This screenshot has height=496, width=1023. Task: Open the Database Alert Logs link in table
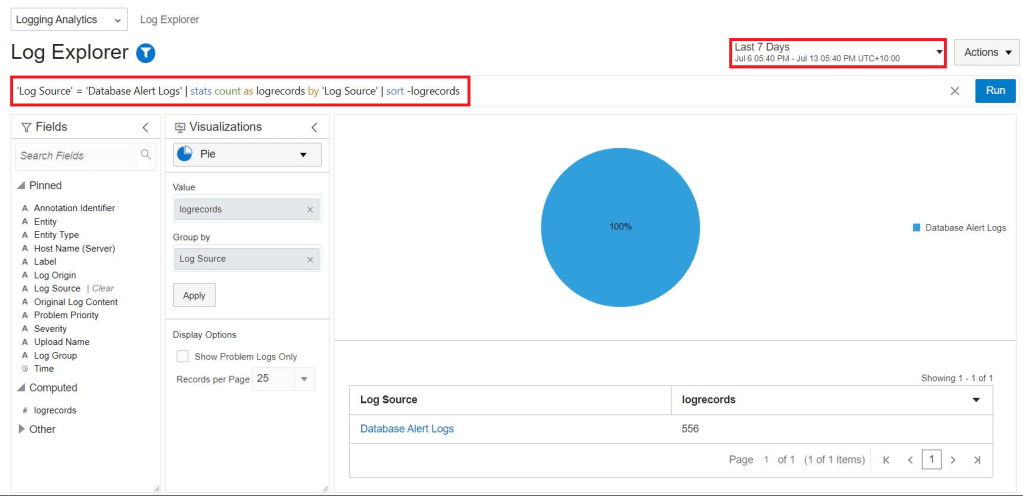[x=406, y=429]
